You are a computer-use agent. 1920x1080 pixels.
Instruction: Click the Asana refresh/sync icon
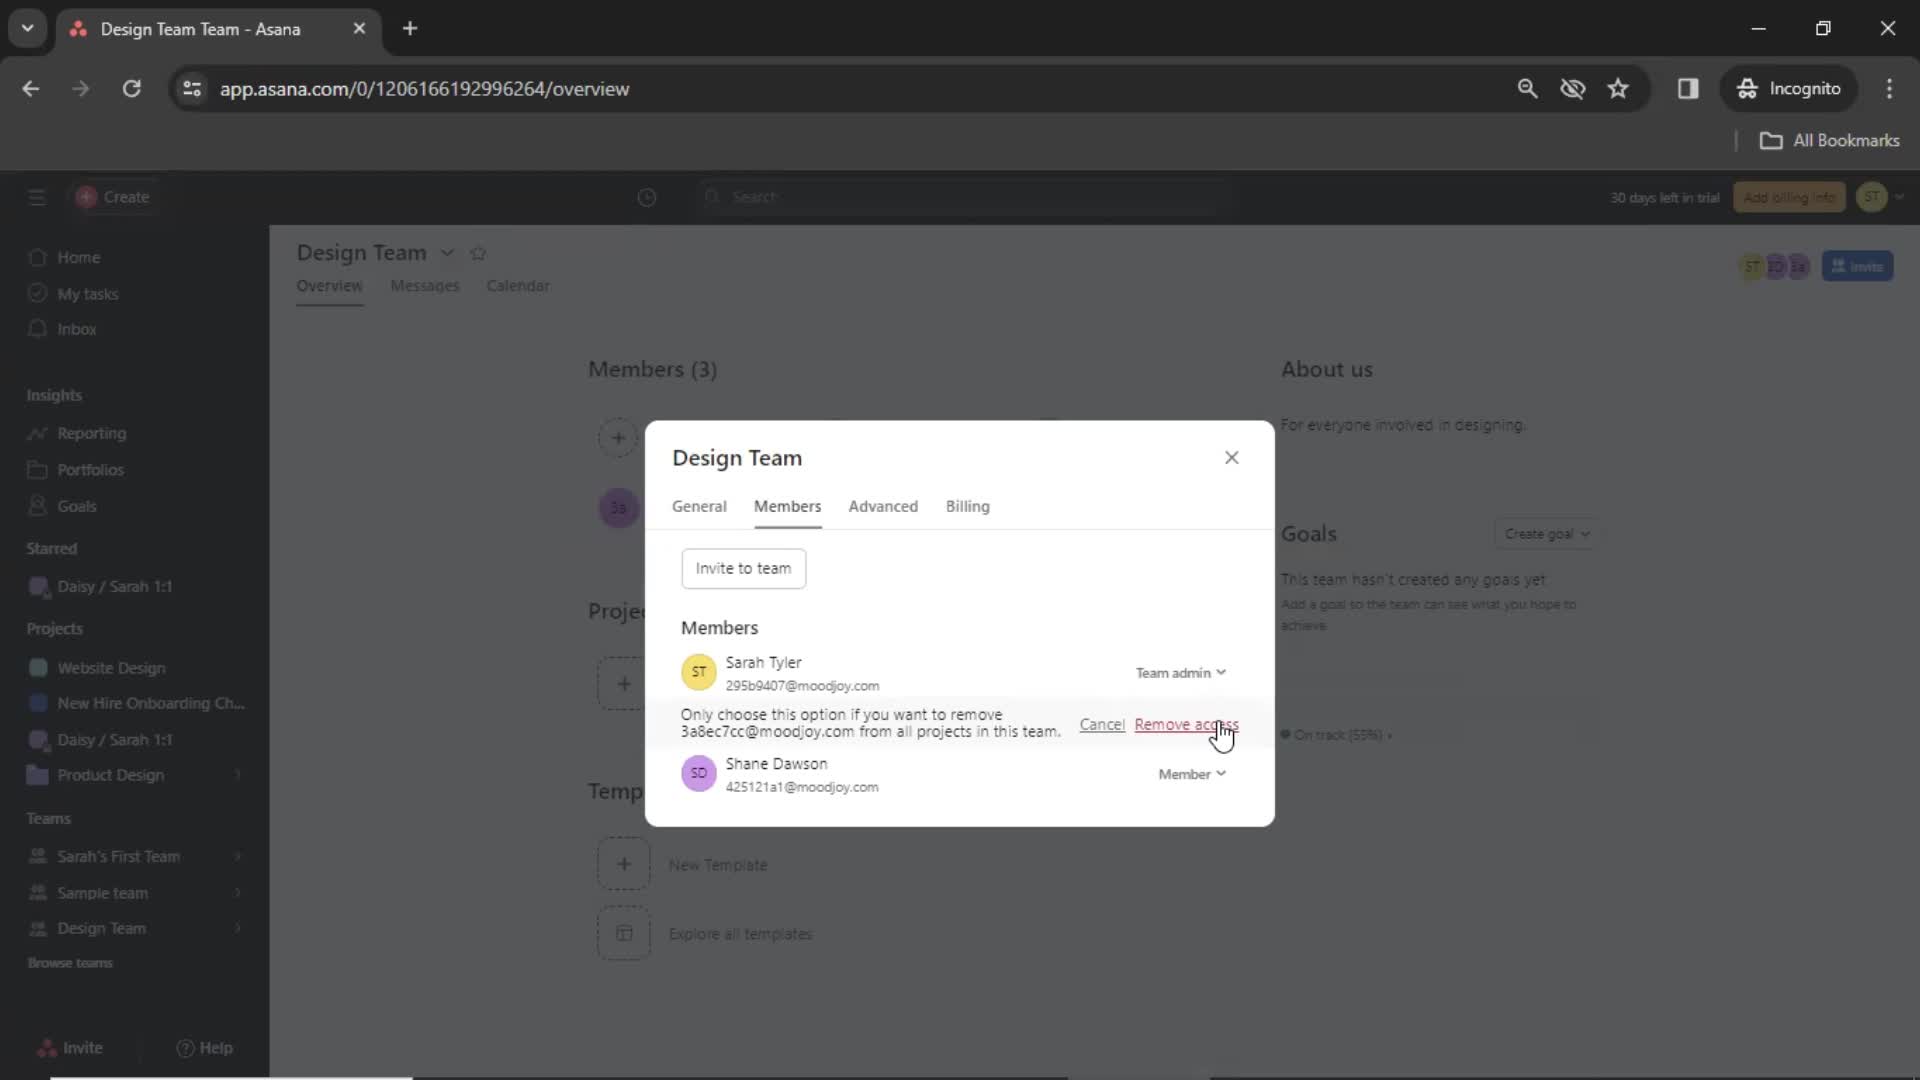coord(646,196)
